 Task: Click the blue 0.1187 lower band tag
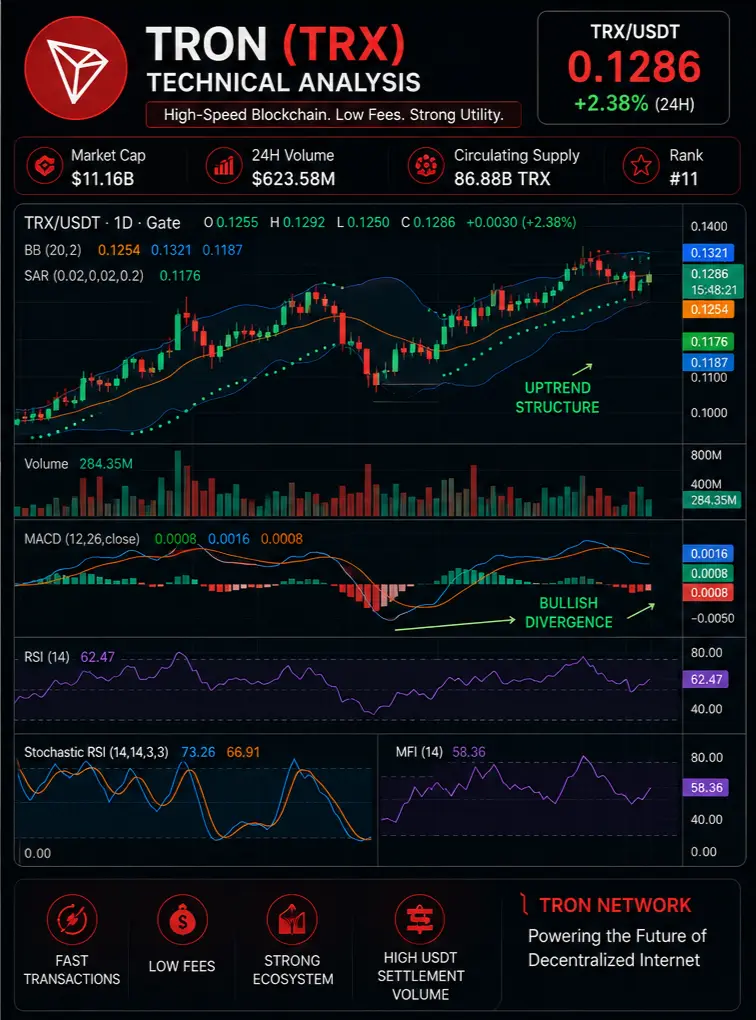(x=709, y=362)
